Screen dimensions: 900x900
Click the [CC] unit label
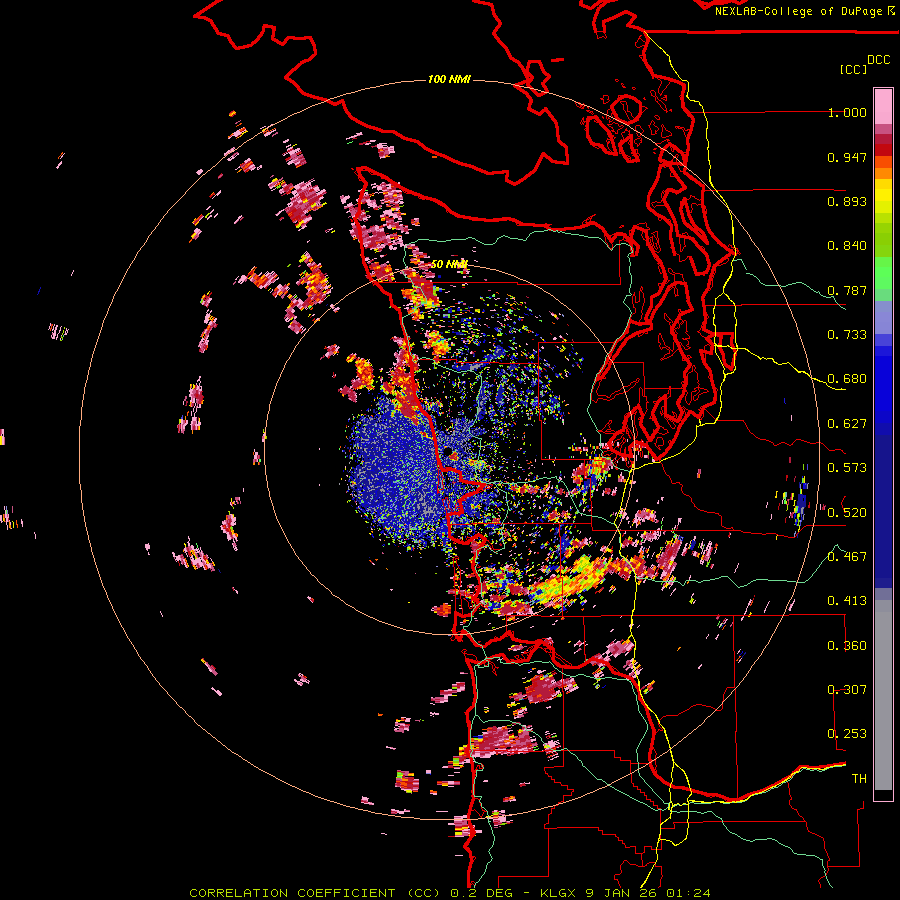click(x=853, y=69)
